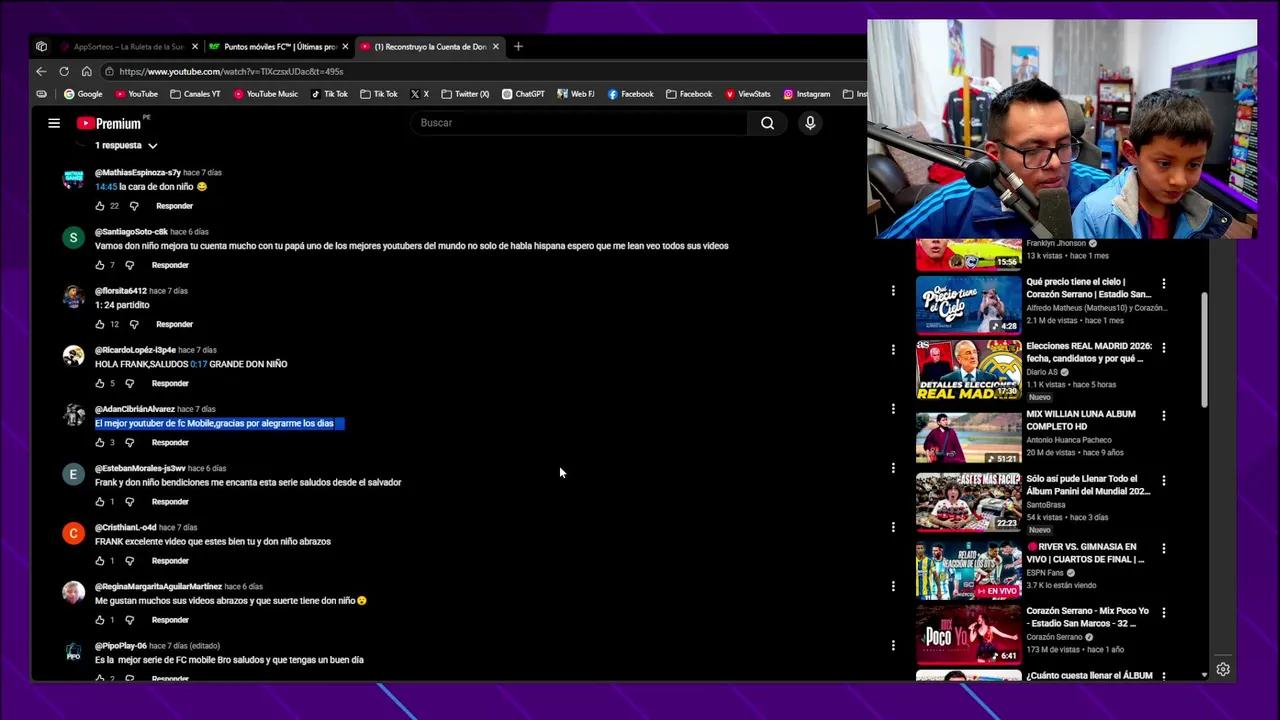Like florsita6412 comment with 12 likes
The image size is (1280, 720).
click(100, 324)
